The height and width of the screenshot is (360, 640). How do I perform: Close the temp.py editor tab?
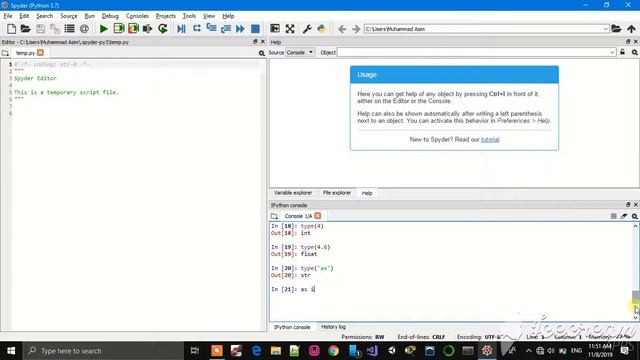pyautogui.click(x=40, y=53)
